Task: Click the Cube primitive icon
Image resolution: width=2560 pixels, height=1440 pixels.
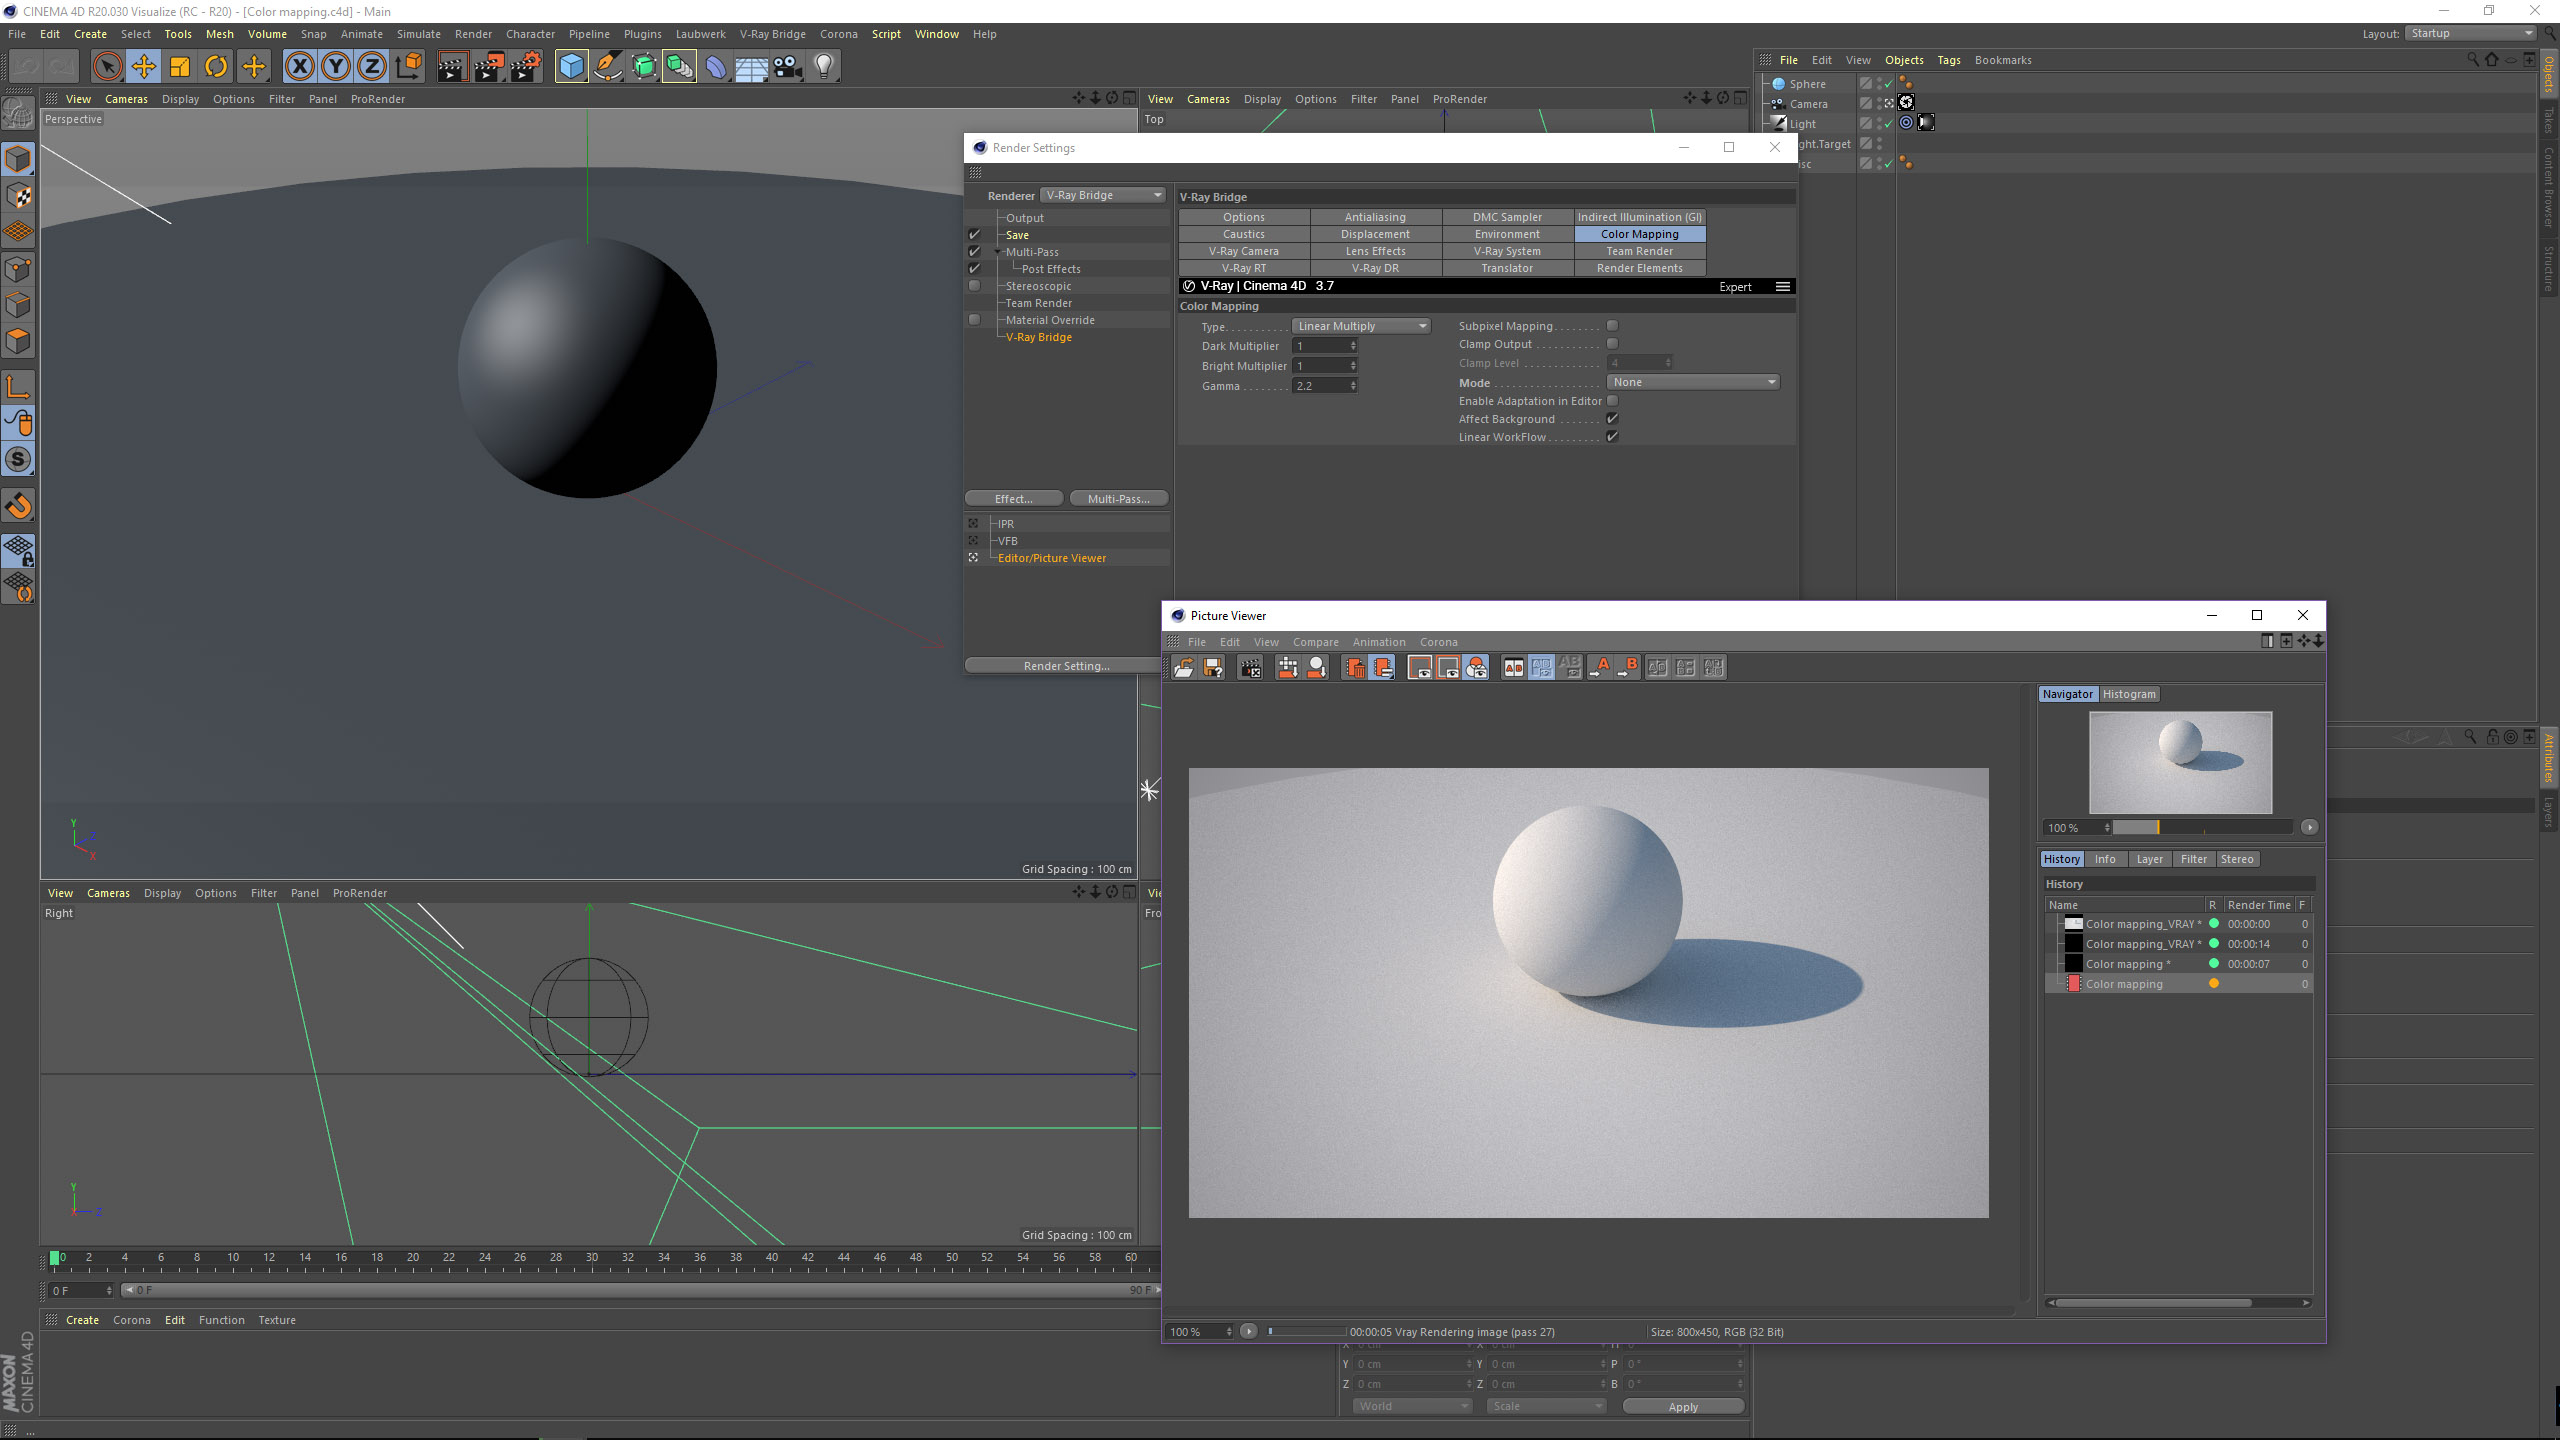Action: click(x=571, y=67)
